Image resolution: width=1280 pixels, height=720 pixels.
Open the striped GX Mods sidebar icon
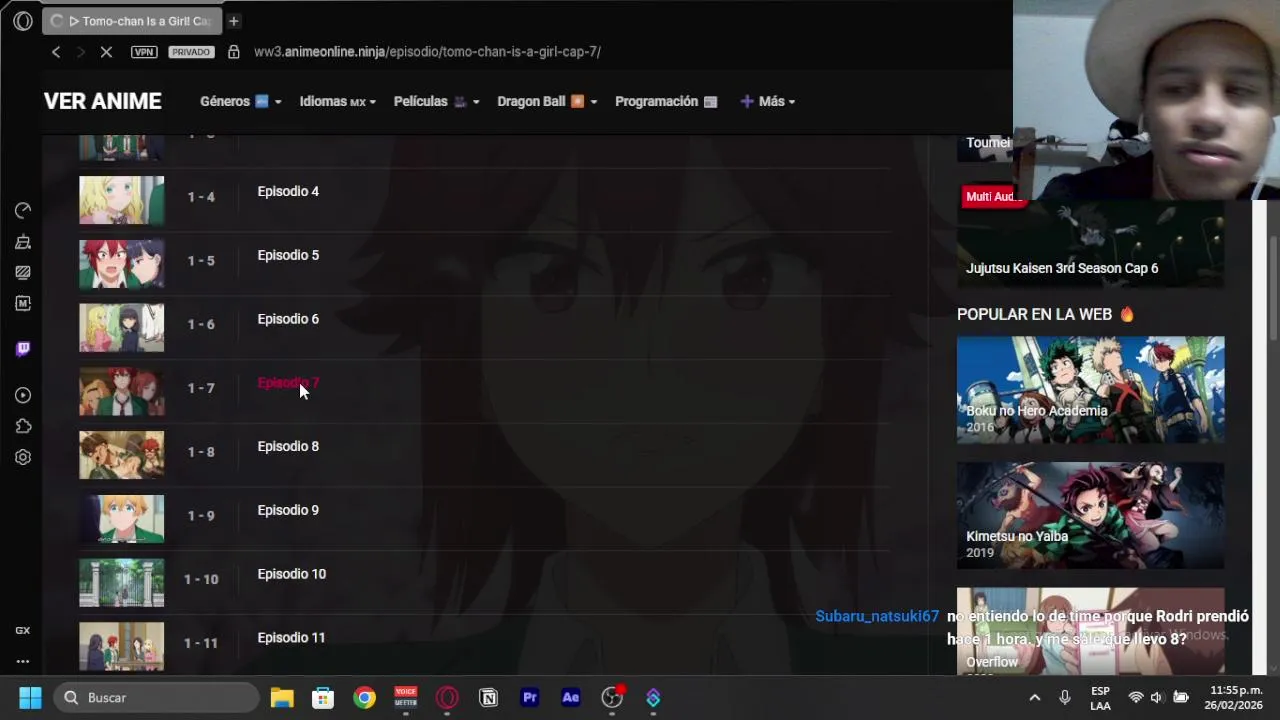coord(22,272)
